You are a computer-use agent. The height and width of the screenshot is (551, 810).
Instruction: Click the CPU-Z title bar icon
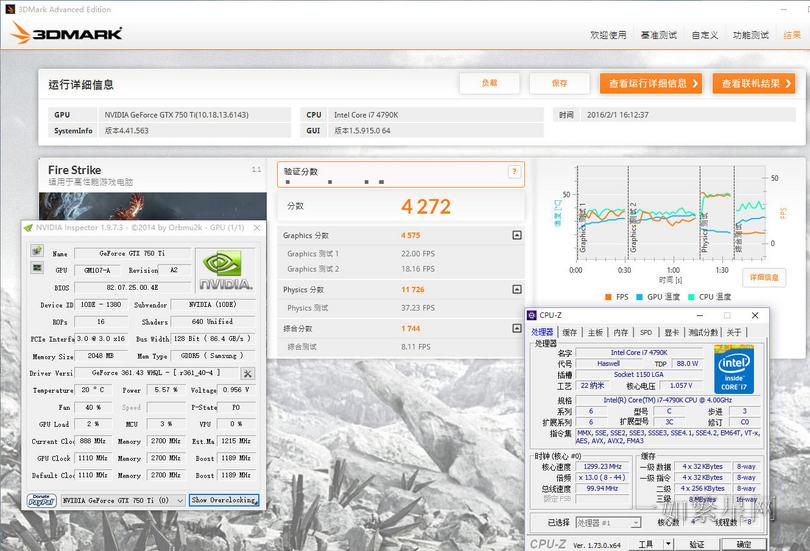[532, 315]
